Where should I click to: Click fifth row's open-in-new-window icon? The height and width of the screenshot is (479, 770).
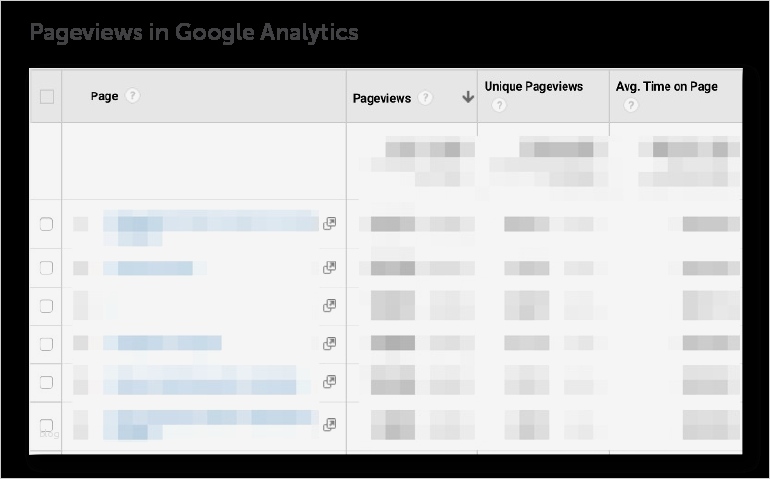click(329, 381)
